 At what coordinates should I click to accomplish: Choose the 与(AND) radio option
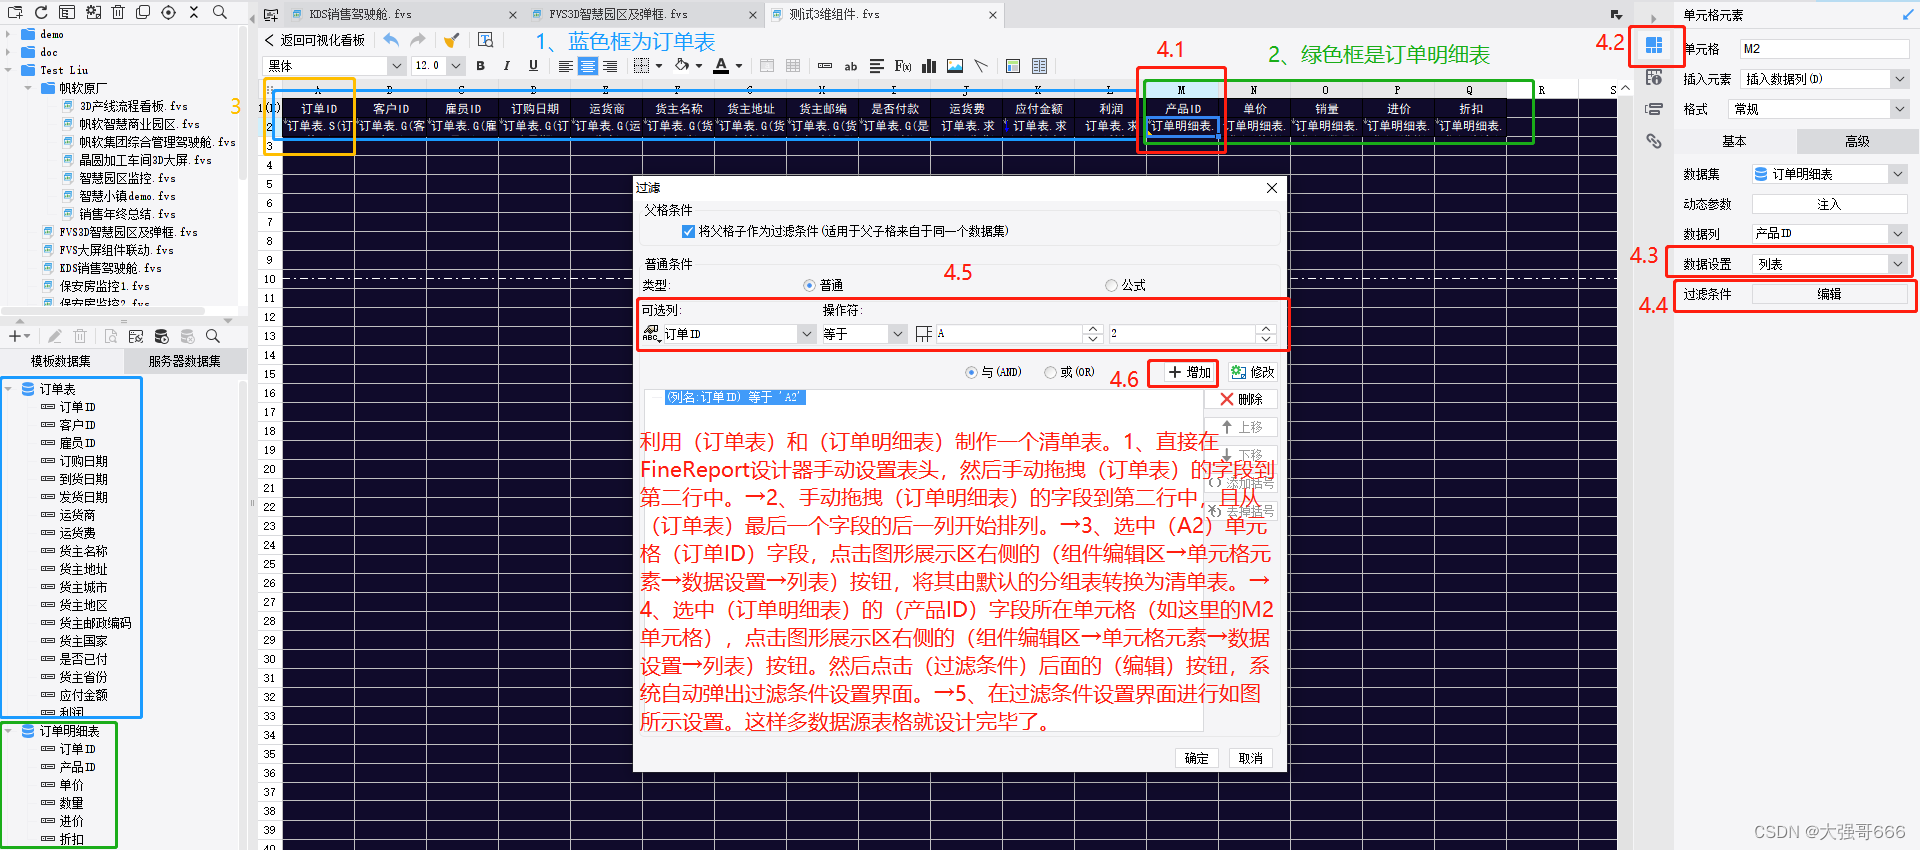coord(971,372)
